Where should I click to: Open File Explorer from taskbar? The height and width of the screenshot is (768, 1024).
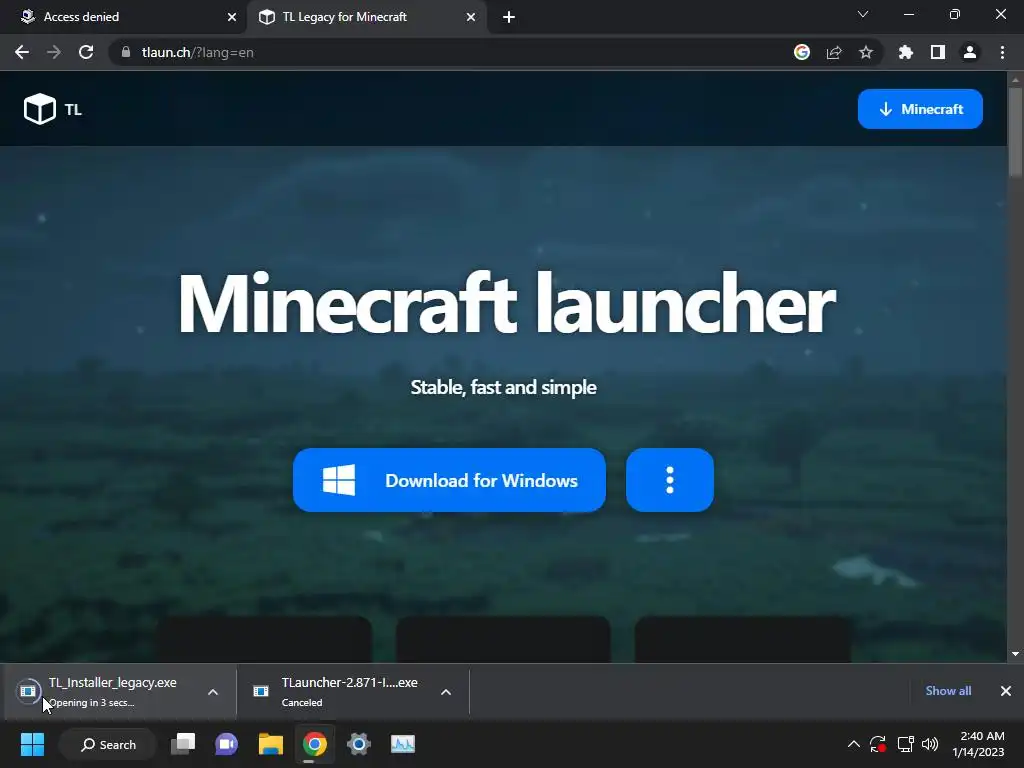point(270,744)
